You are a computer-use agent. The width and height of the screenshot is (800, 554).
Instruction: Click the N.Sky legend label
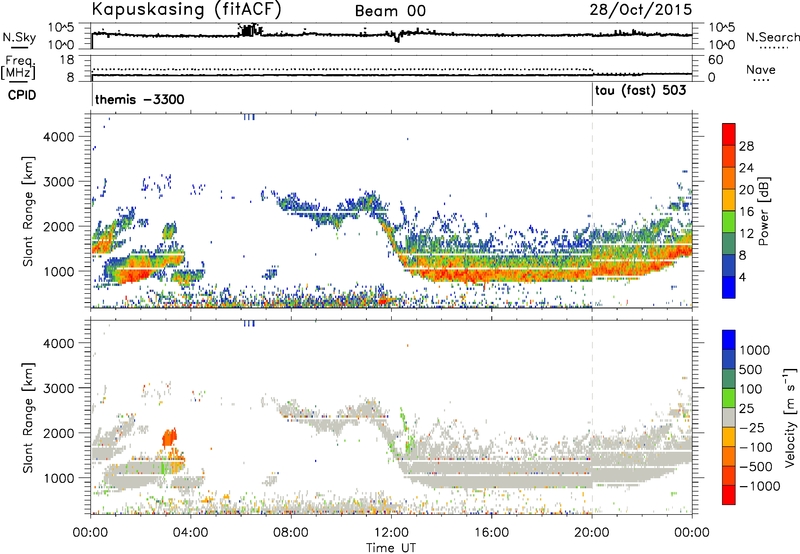pyautogui.click(x=19, y=37)
